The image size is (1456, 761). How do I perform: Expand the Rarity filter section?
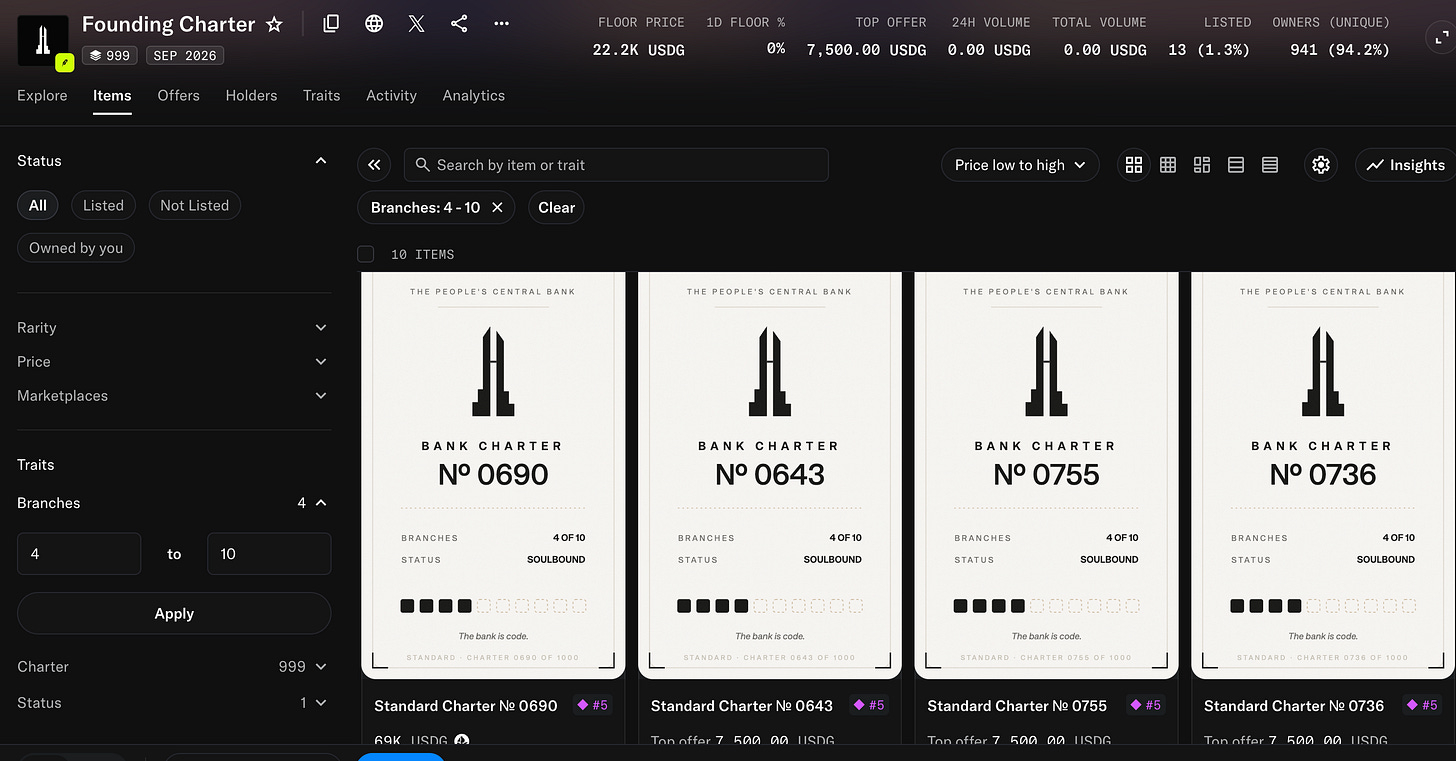[173, 328]
